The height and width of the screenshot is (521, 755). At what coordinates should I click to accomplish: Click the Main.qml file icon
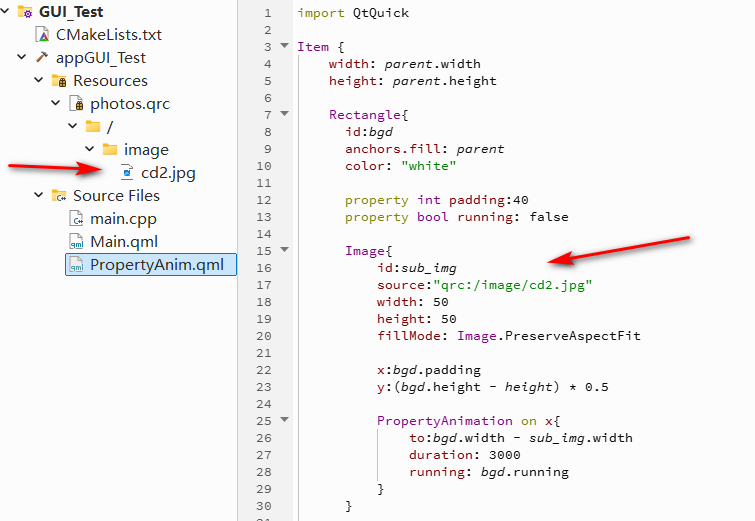(77, 241)
